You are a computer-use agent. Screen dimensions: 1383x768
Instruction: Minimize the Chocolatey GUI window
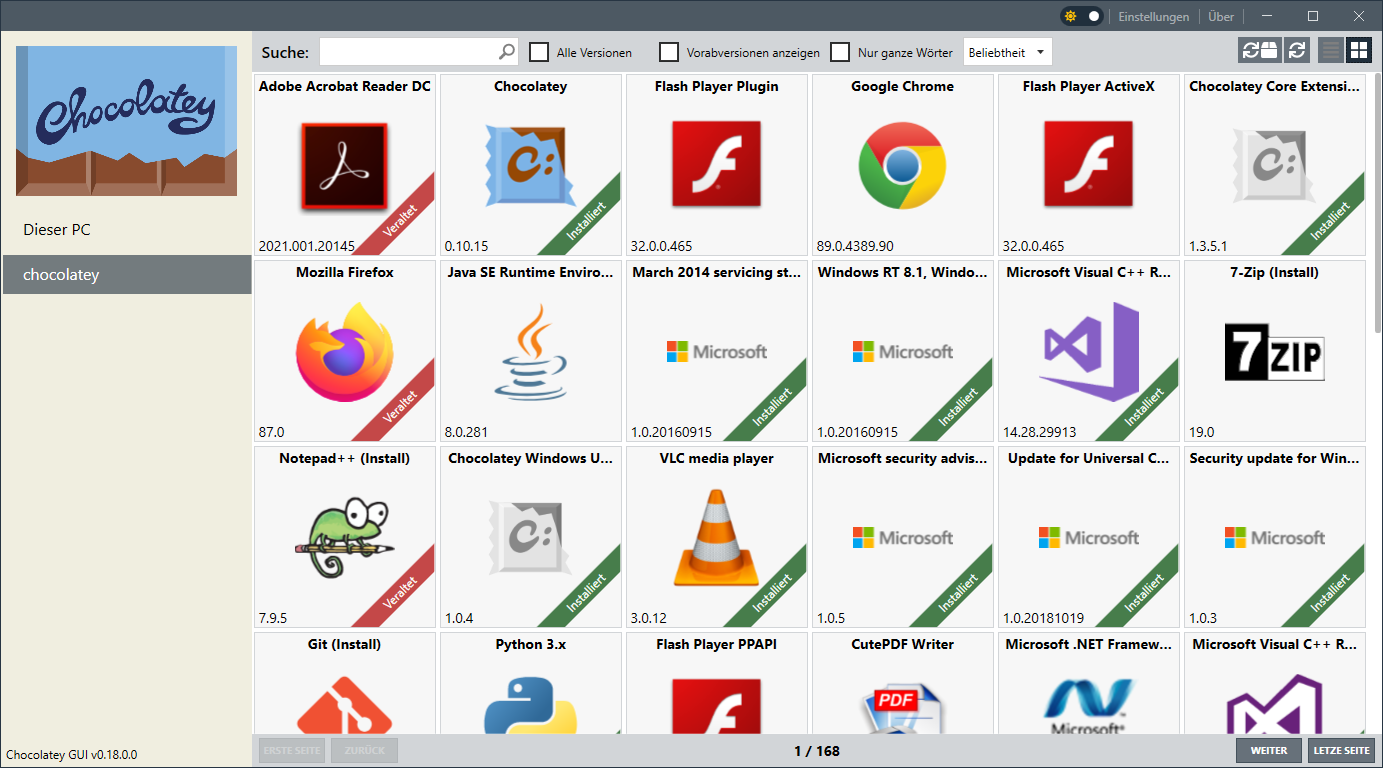pos(1267,16)
